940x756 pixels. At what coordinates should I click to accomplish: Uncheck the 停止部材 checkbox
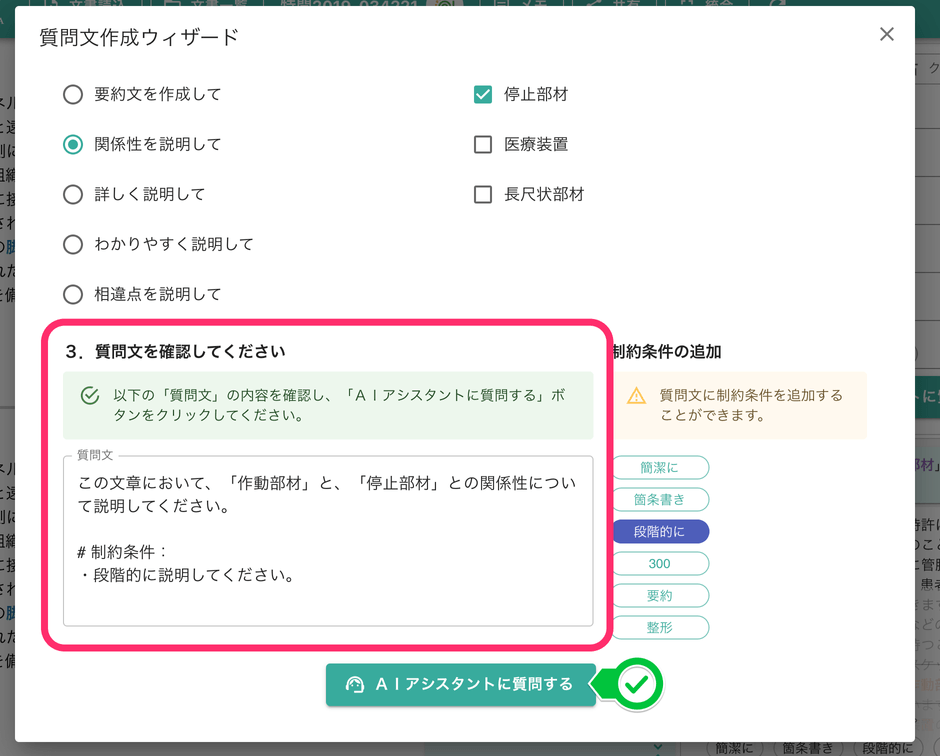point(483,94)
